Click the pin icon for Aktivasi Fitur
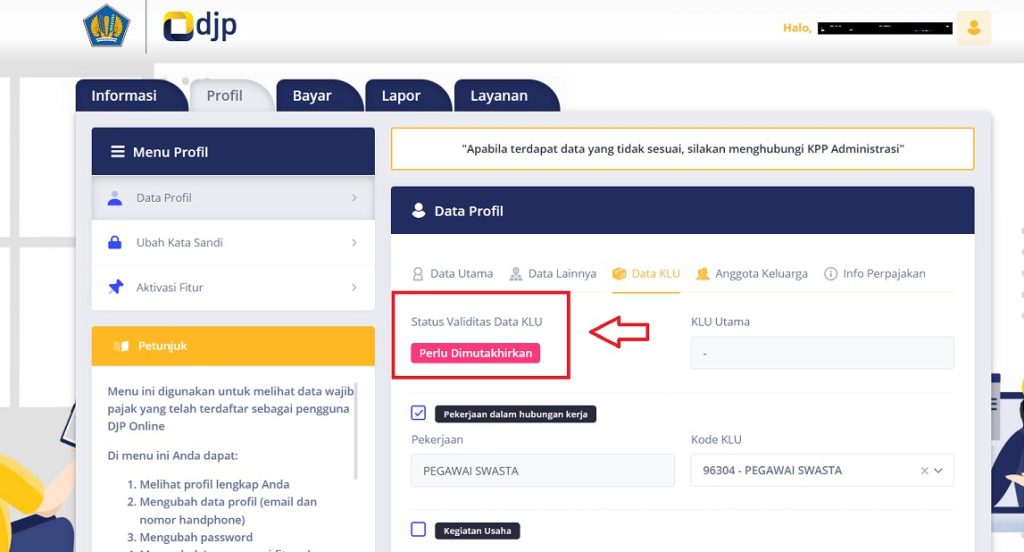This screenshot has height=552, width=1024. 116,287
